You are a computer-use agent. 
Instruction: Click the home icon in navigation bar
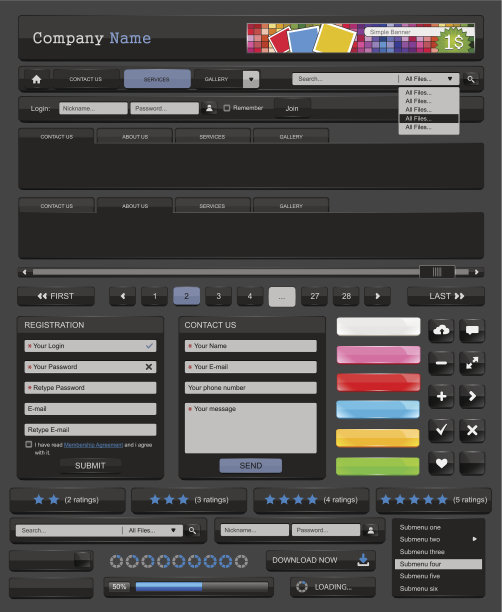click(36, 79)
